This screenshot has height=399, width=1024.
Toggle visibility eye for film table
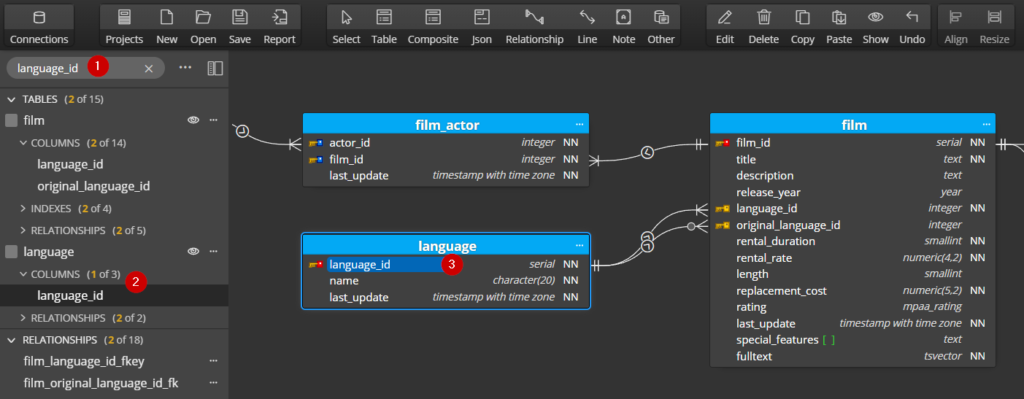click(193, 120)
